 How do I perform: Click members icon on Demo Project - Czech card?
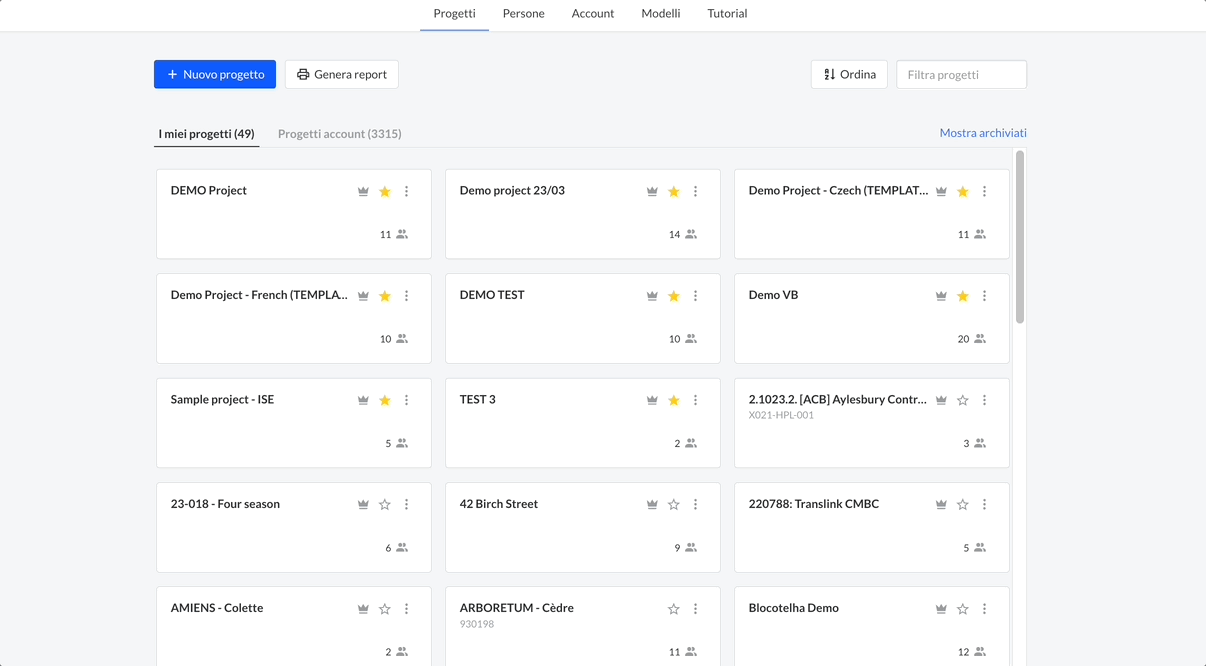click(x=980, y=234)
